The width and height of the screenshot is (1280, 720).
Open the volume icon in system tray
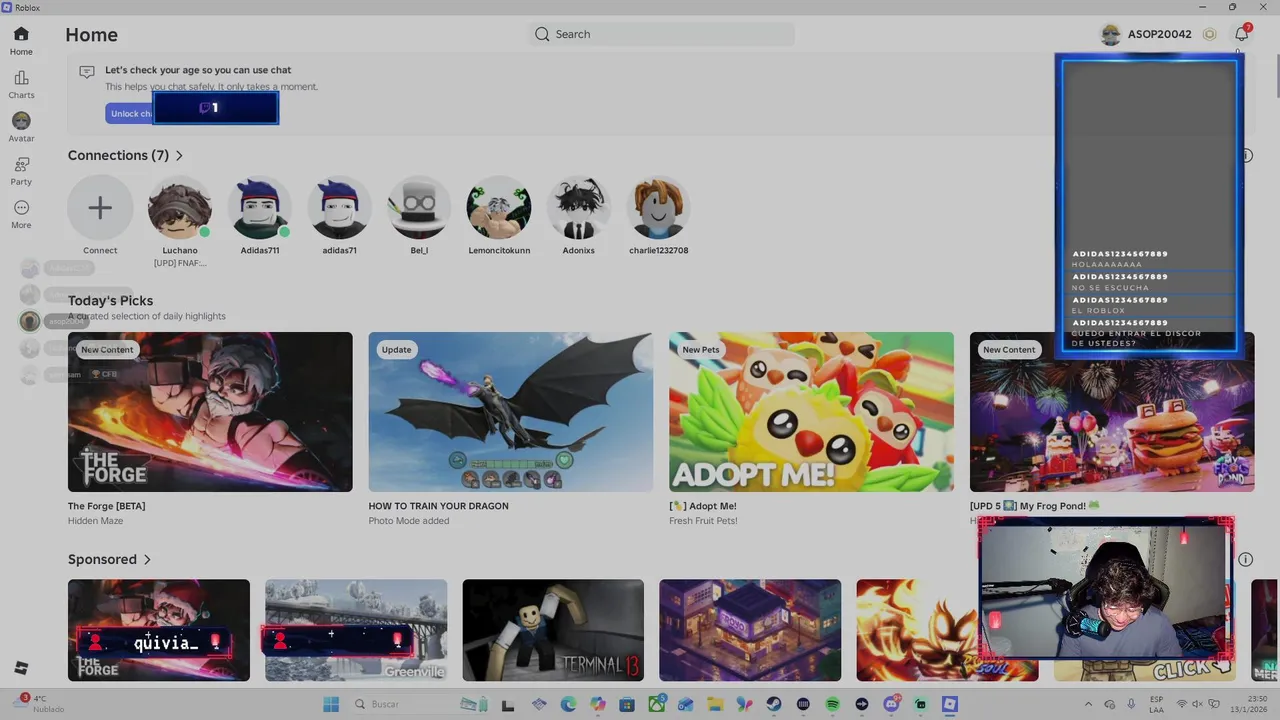1197,704
